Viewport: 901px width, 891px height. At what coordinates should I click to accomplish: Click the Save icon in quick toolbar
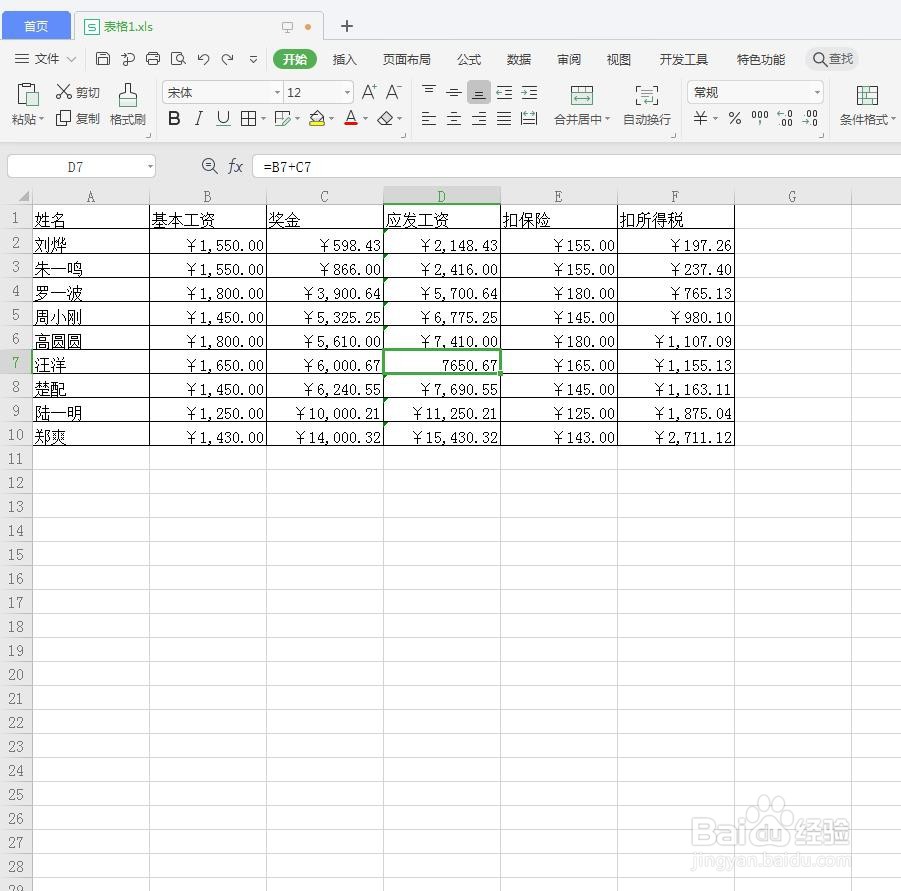[x=103, y=59]
